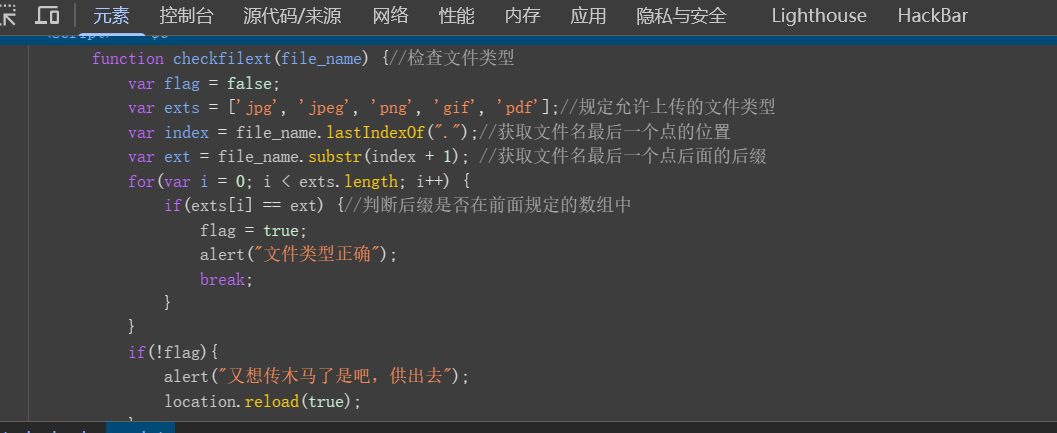Go to the 源代码/来源 tab
This screenshot has width=1057, height=433.
coord(293,16)
